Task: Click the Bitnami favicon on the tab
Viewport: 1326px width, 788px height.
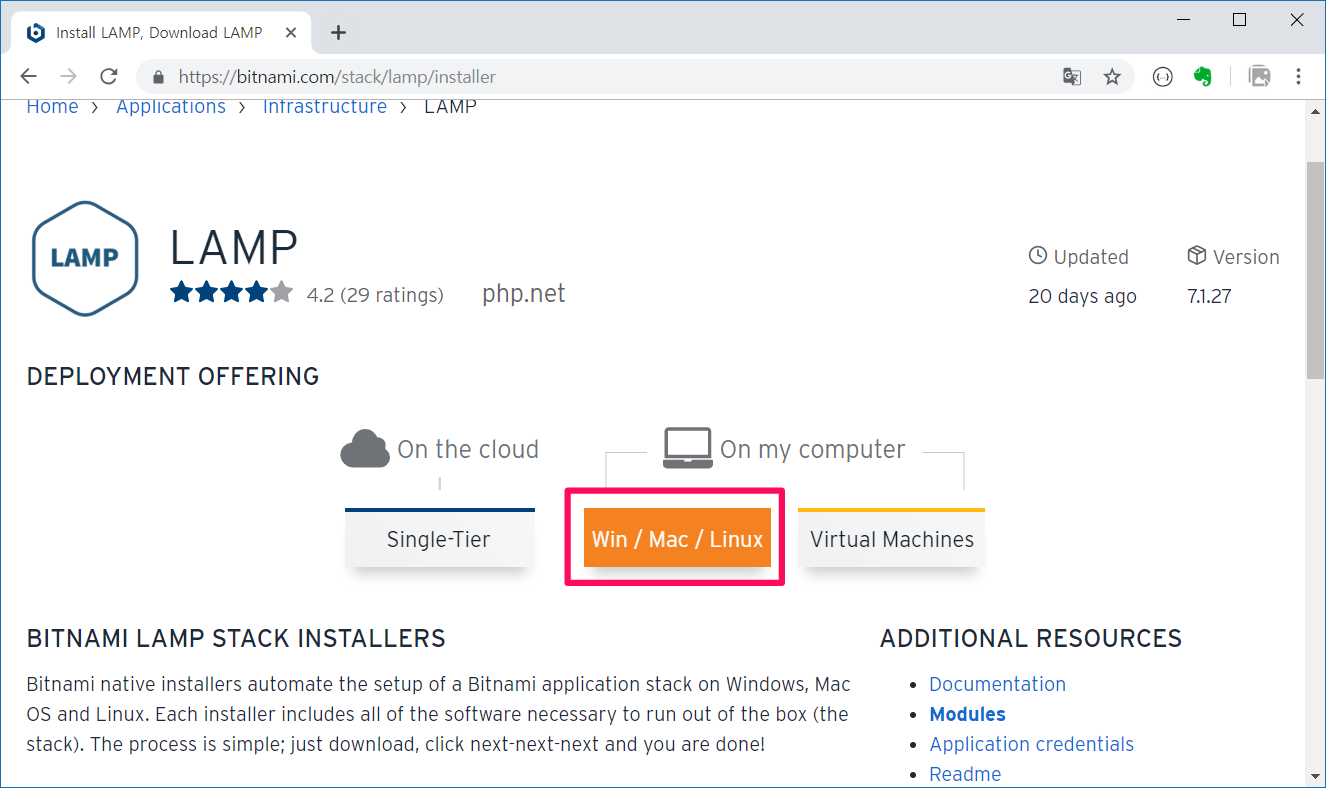Action: point(35,33)
